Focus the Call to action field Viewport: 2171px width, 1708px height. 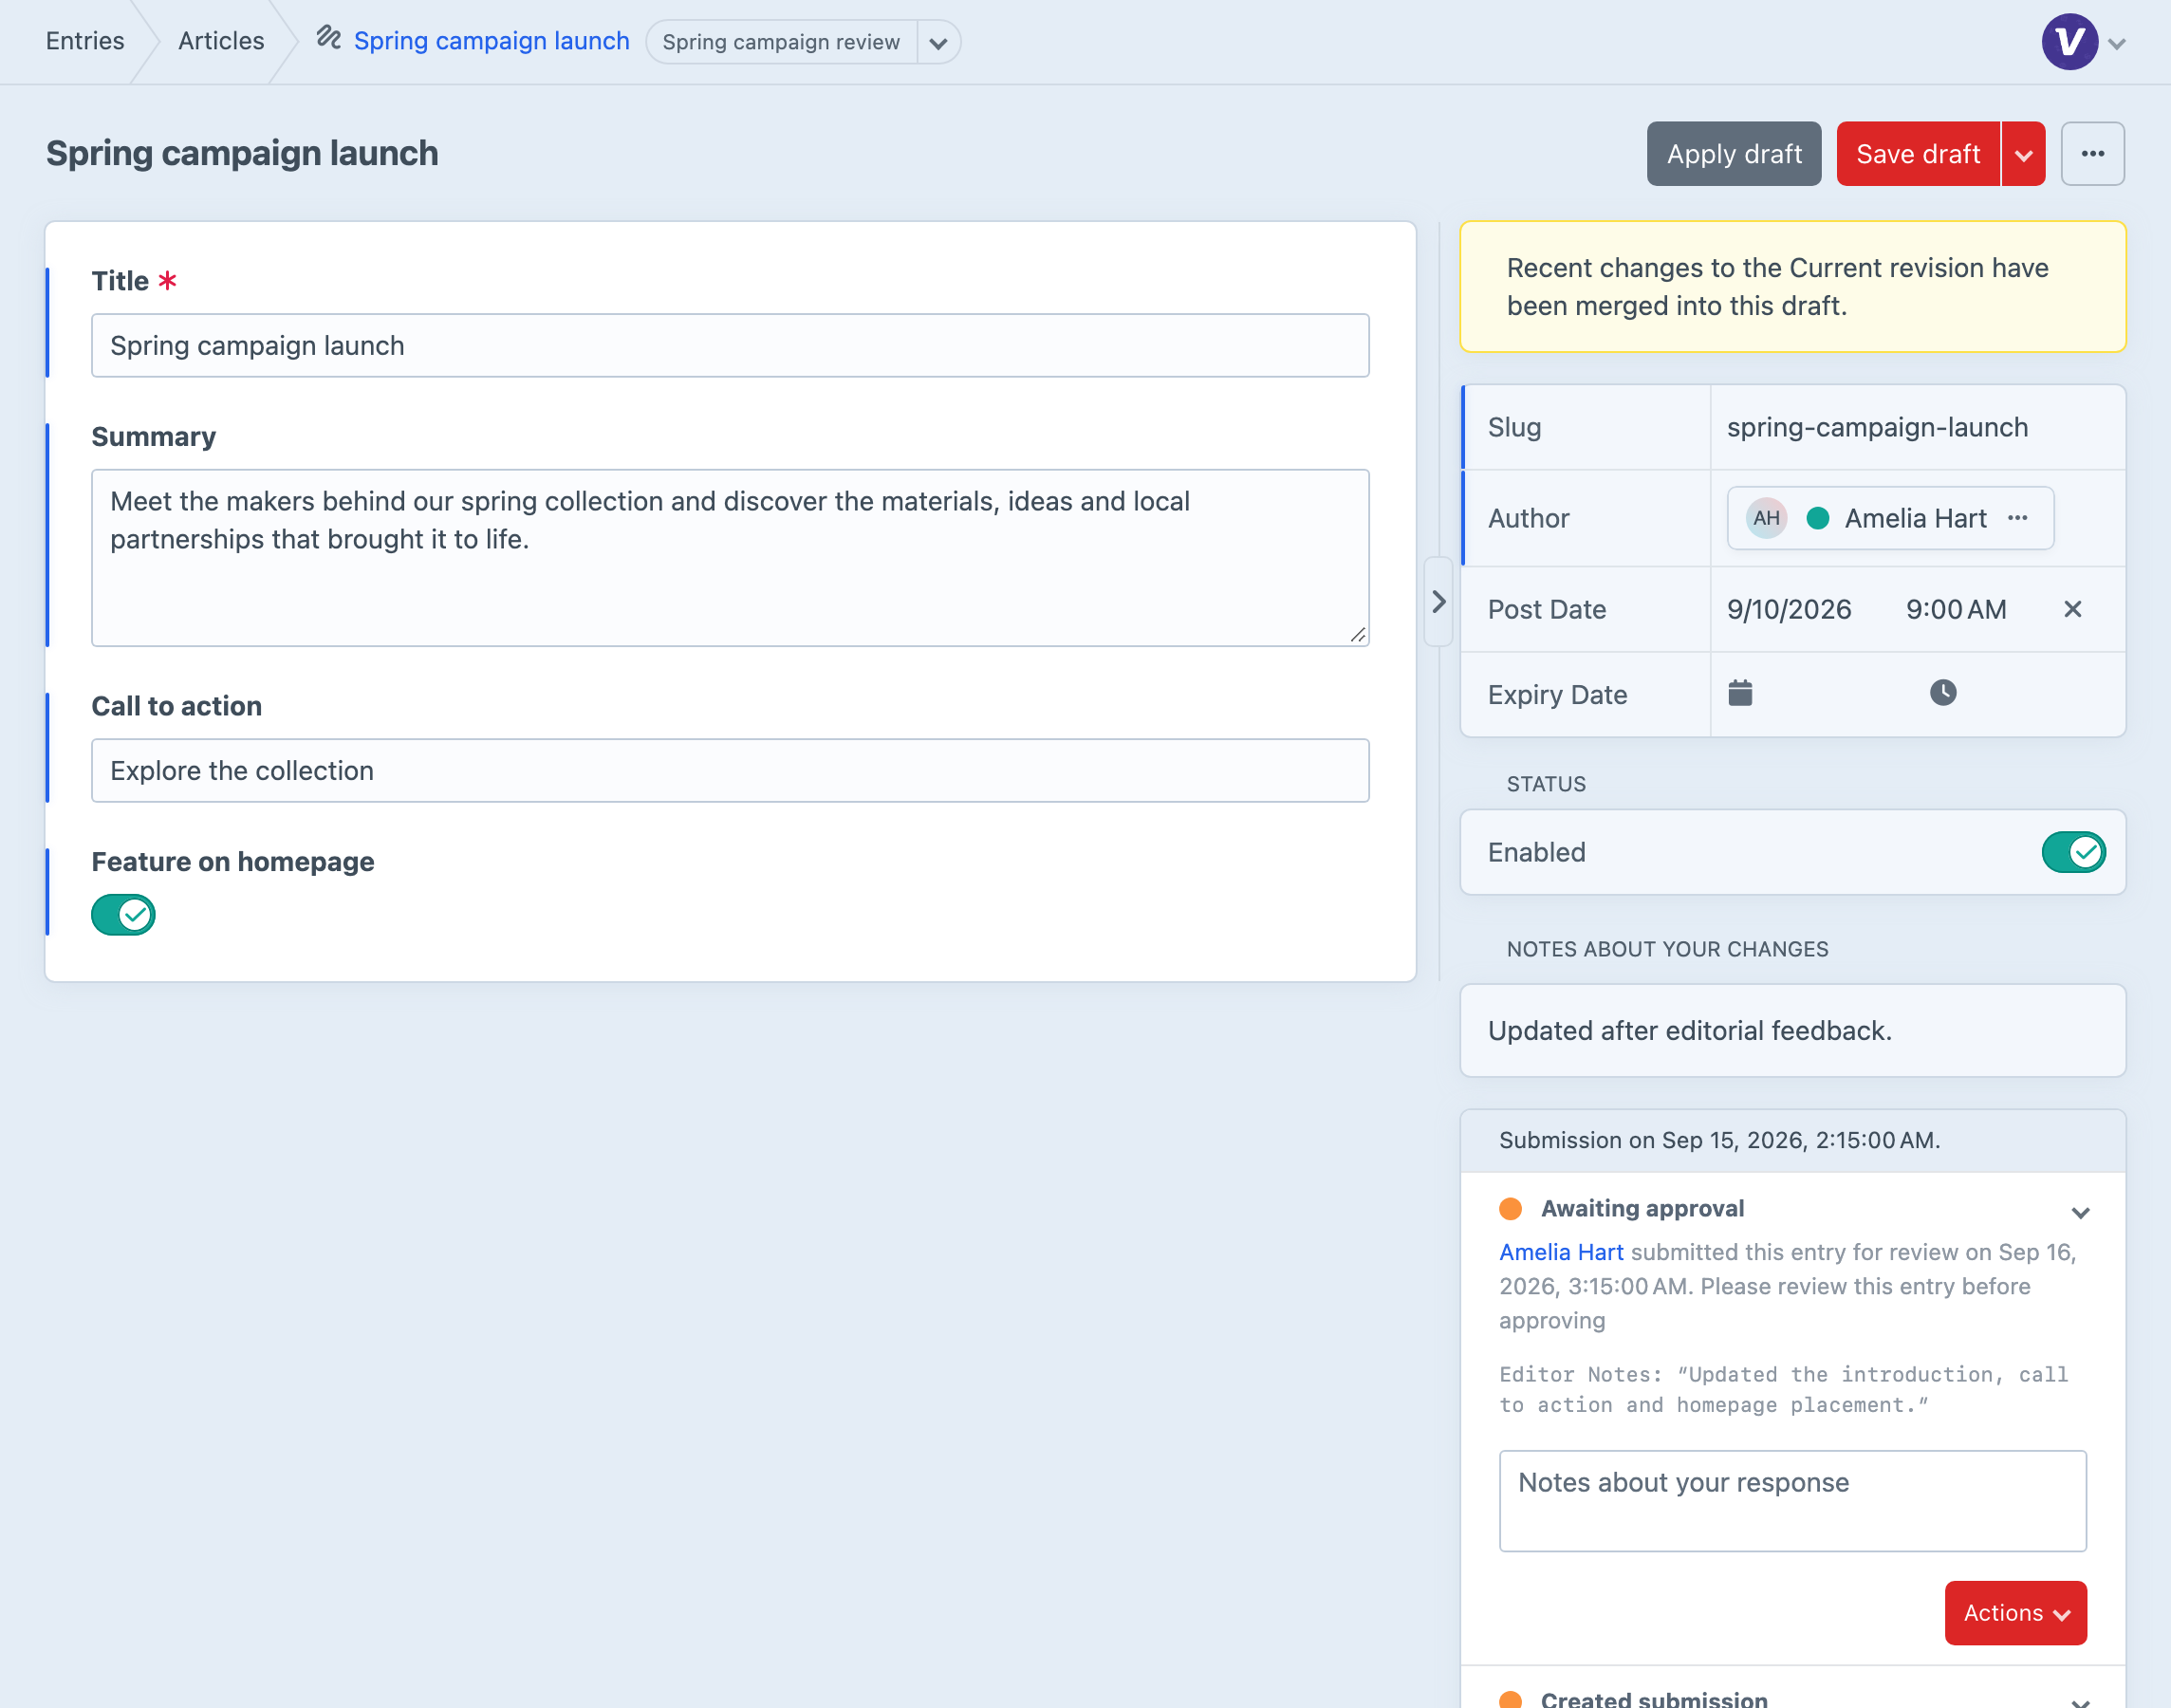[x=730, y=771]
